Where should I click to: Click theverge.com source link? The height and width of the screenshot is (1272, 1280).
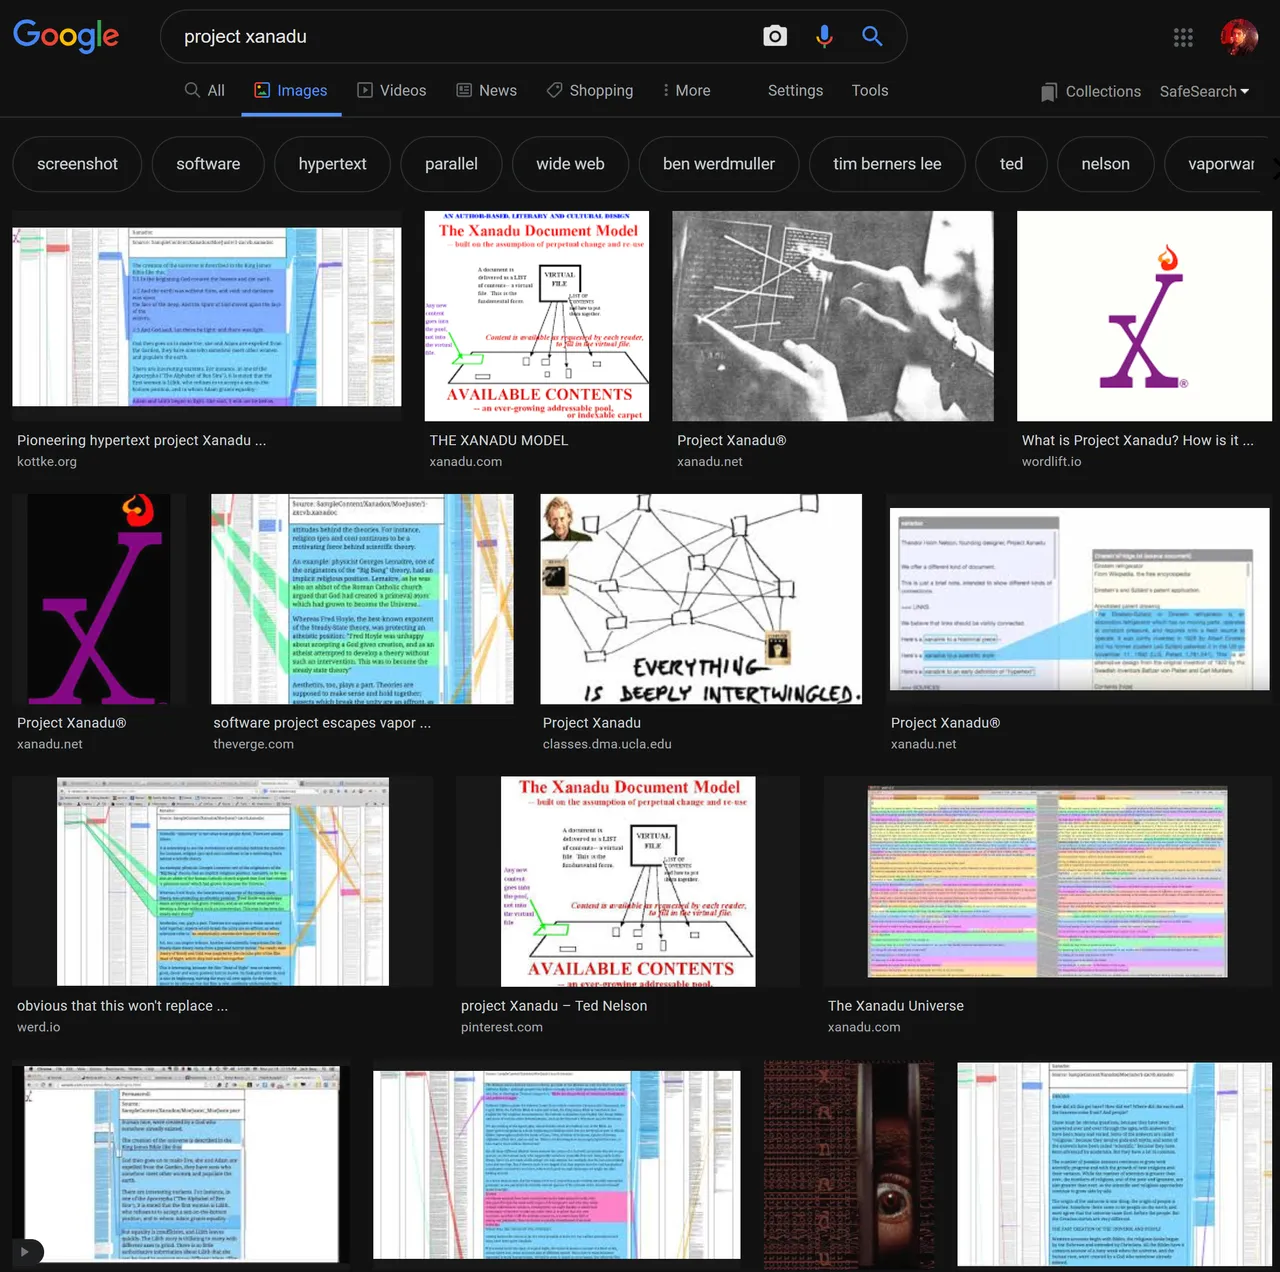(254, 744)
